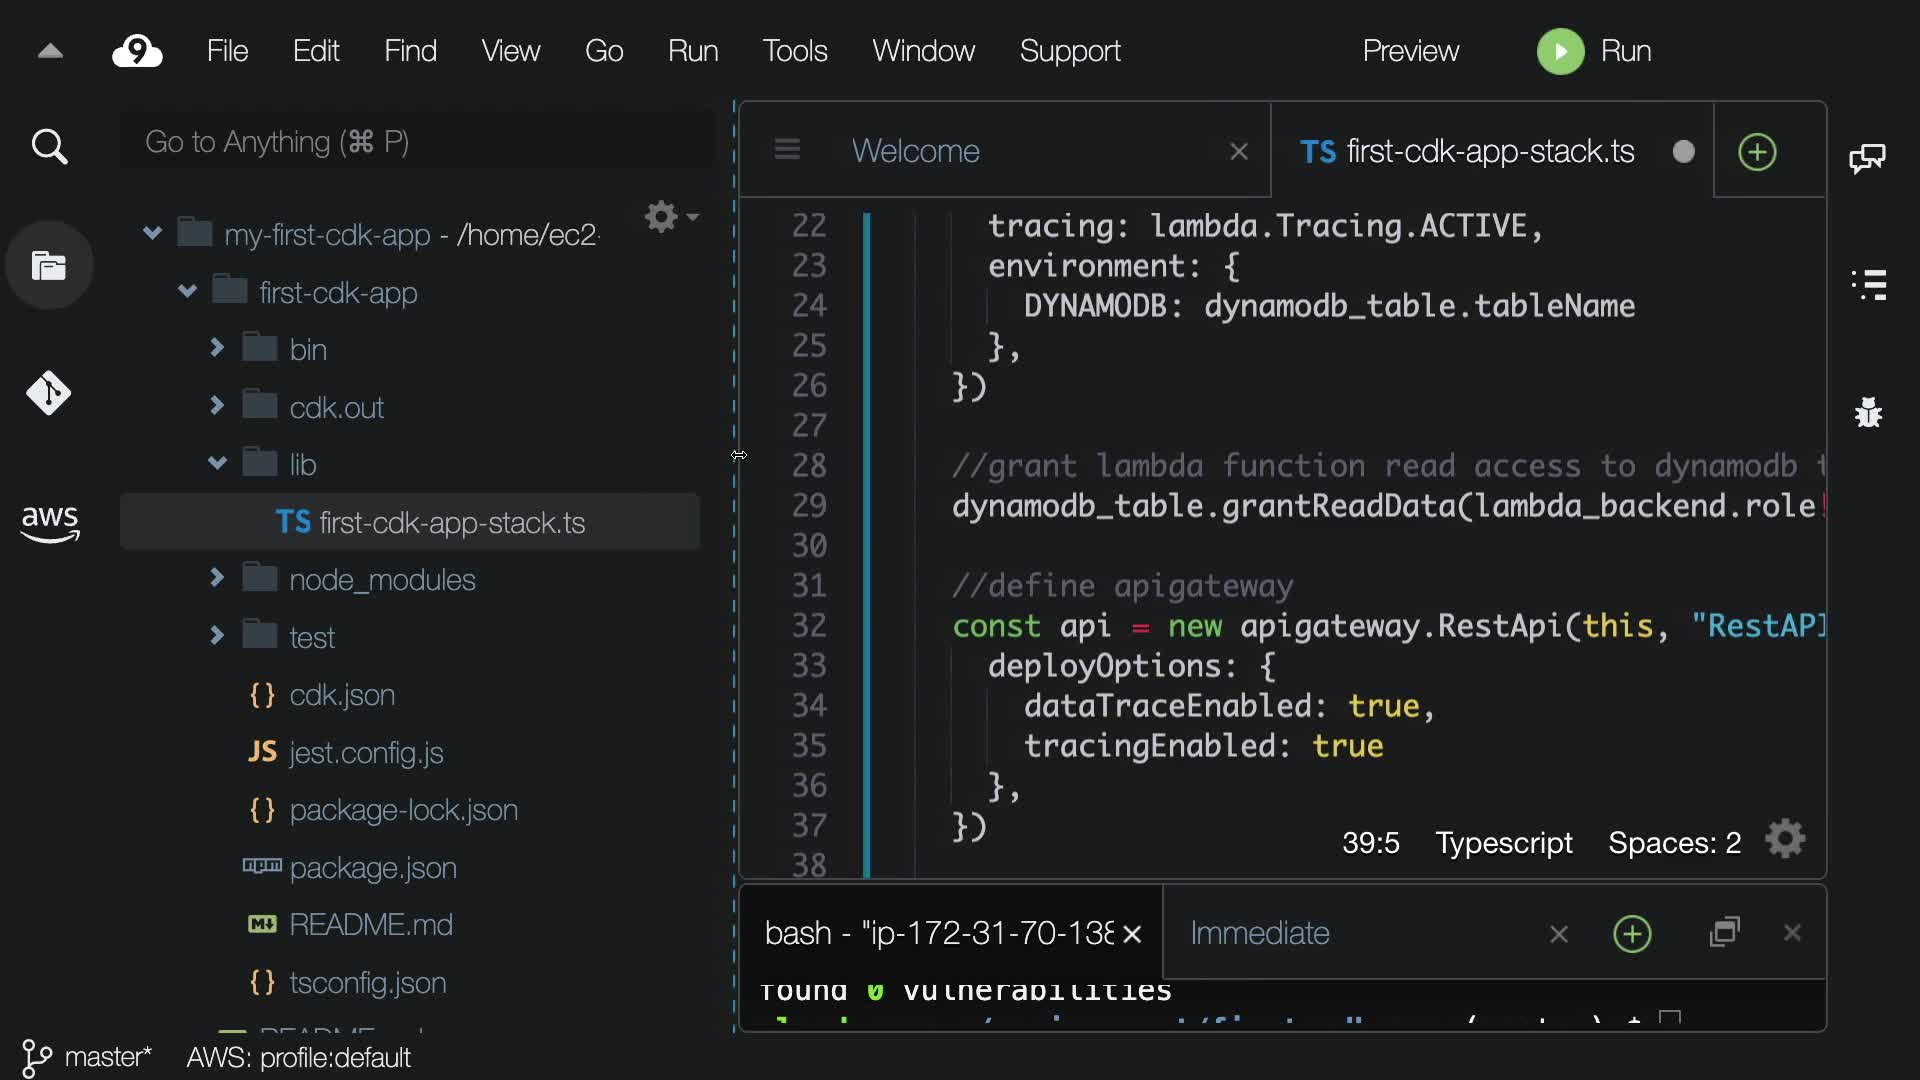Open the Collaborate chat icon
This screenshot has width=1920, height=1080.
[1867, 158]
